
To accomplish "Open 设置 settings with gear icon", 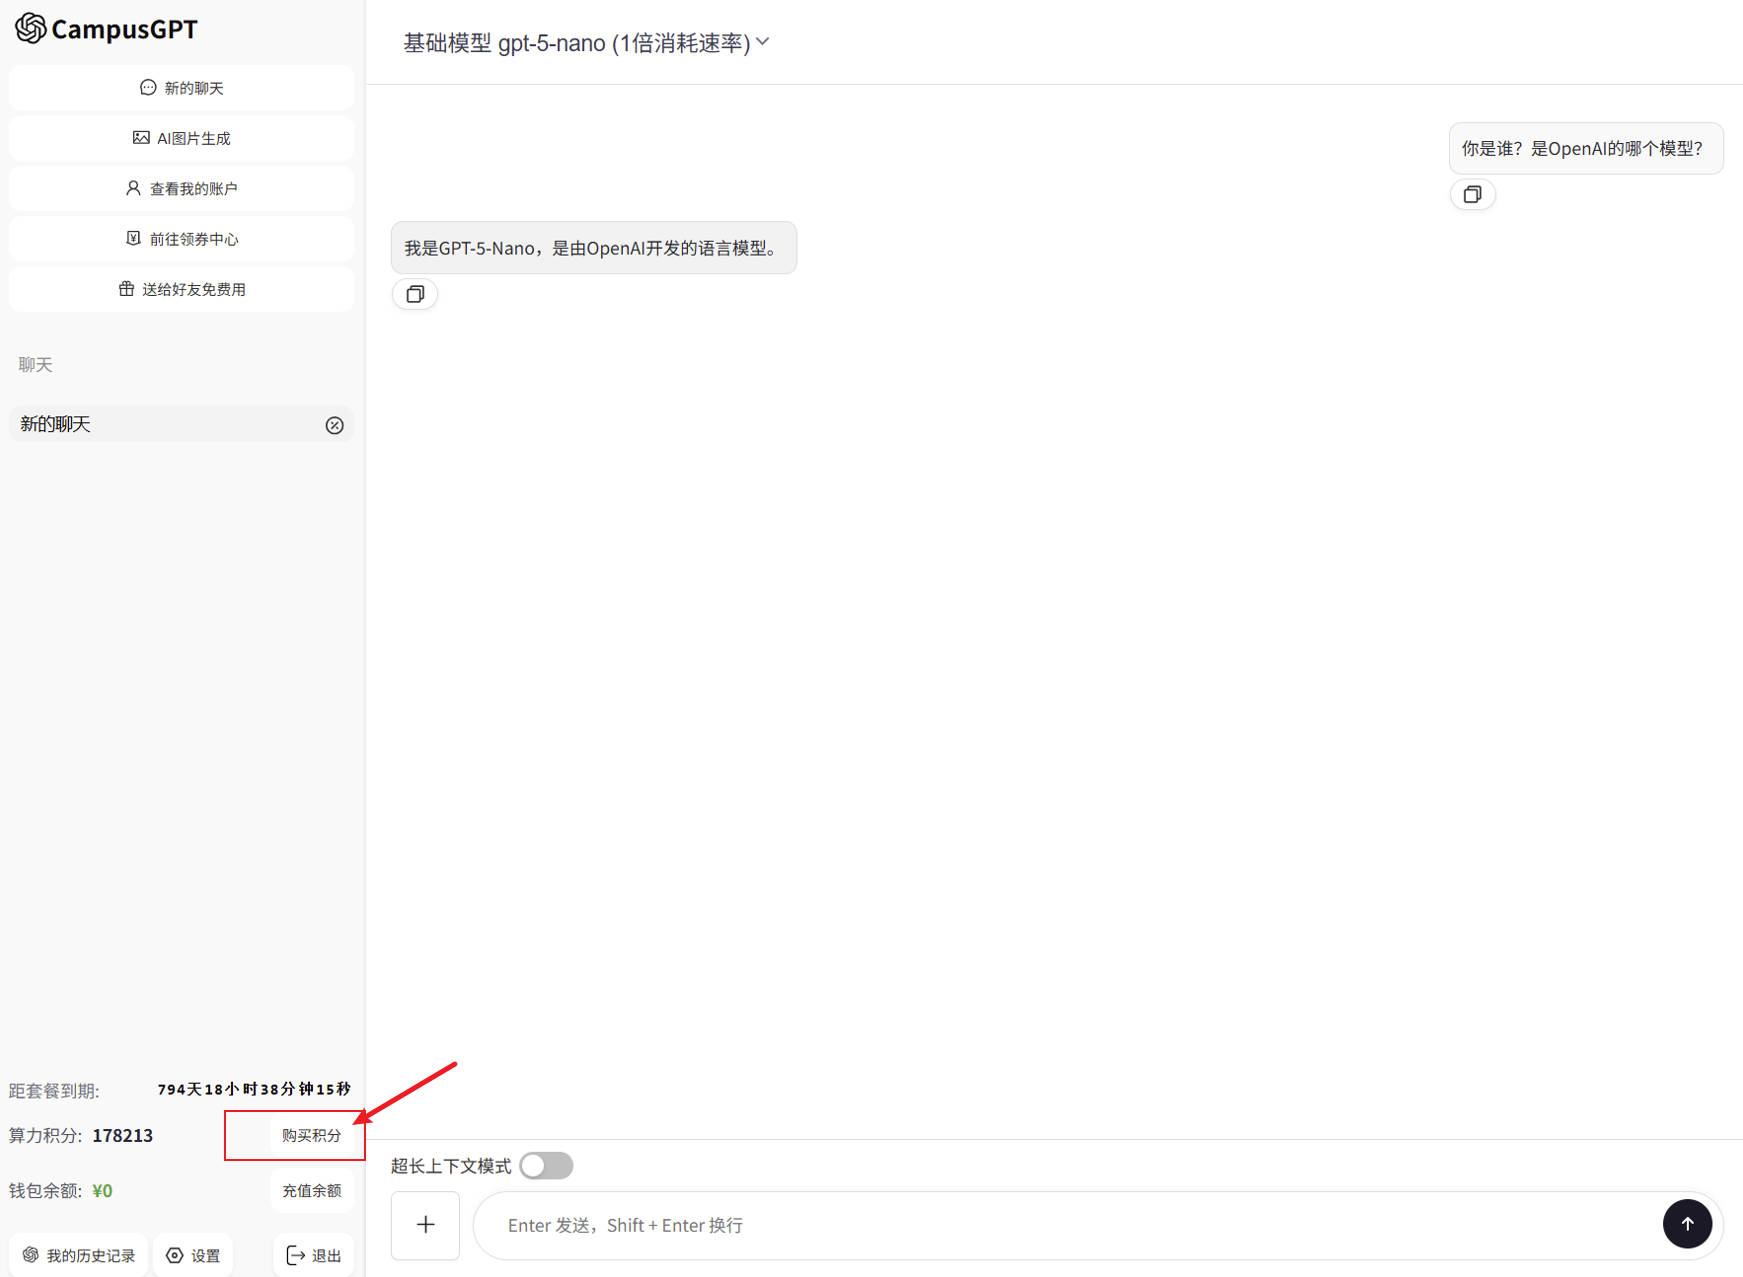I will pyautogui.click(x=193, y=1255).
